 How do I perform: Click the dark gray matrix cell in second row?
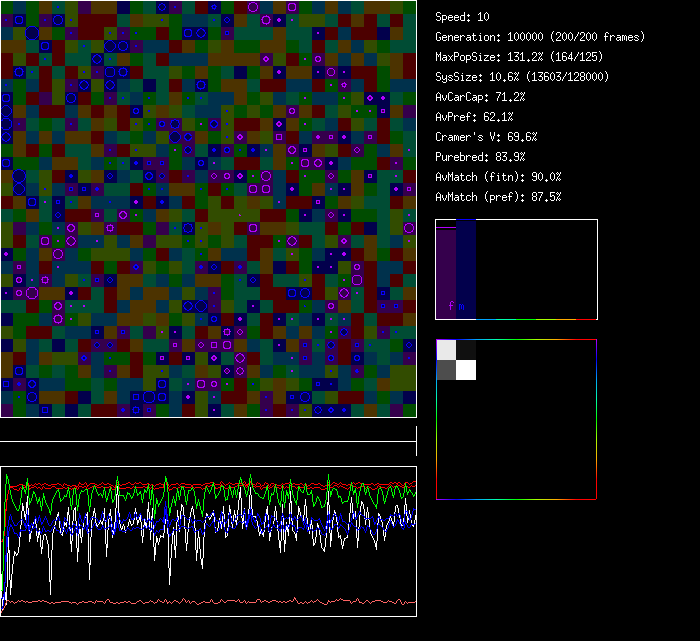[x=446, y=370]
